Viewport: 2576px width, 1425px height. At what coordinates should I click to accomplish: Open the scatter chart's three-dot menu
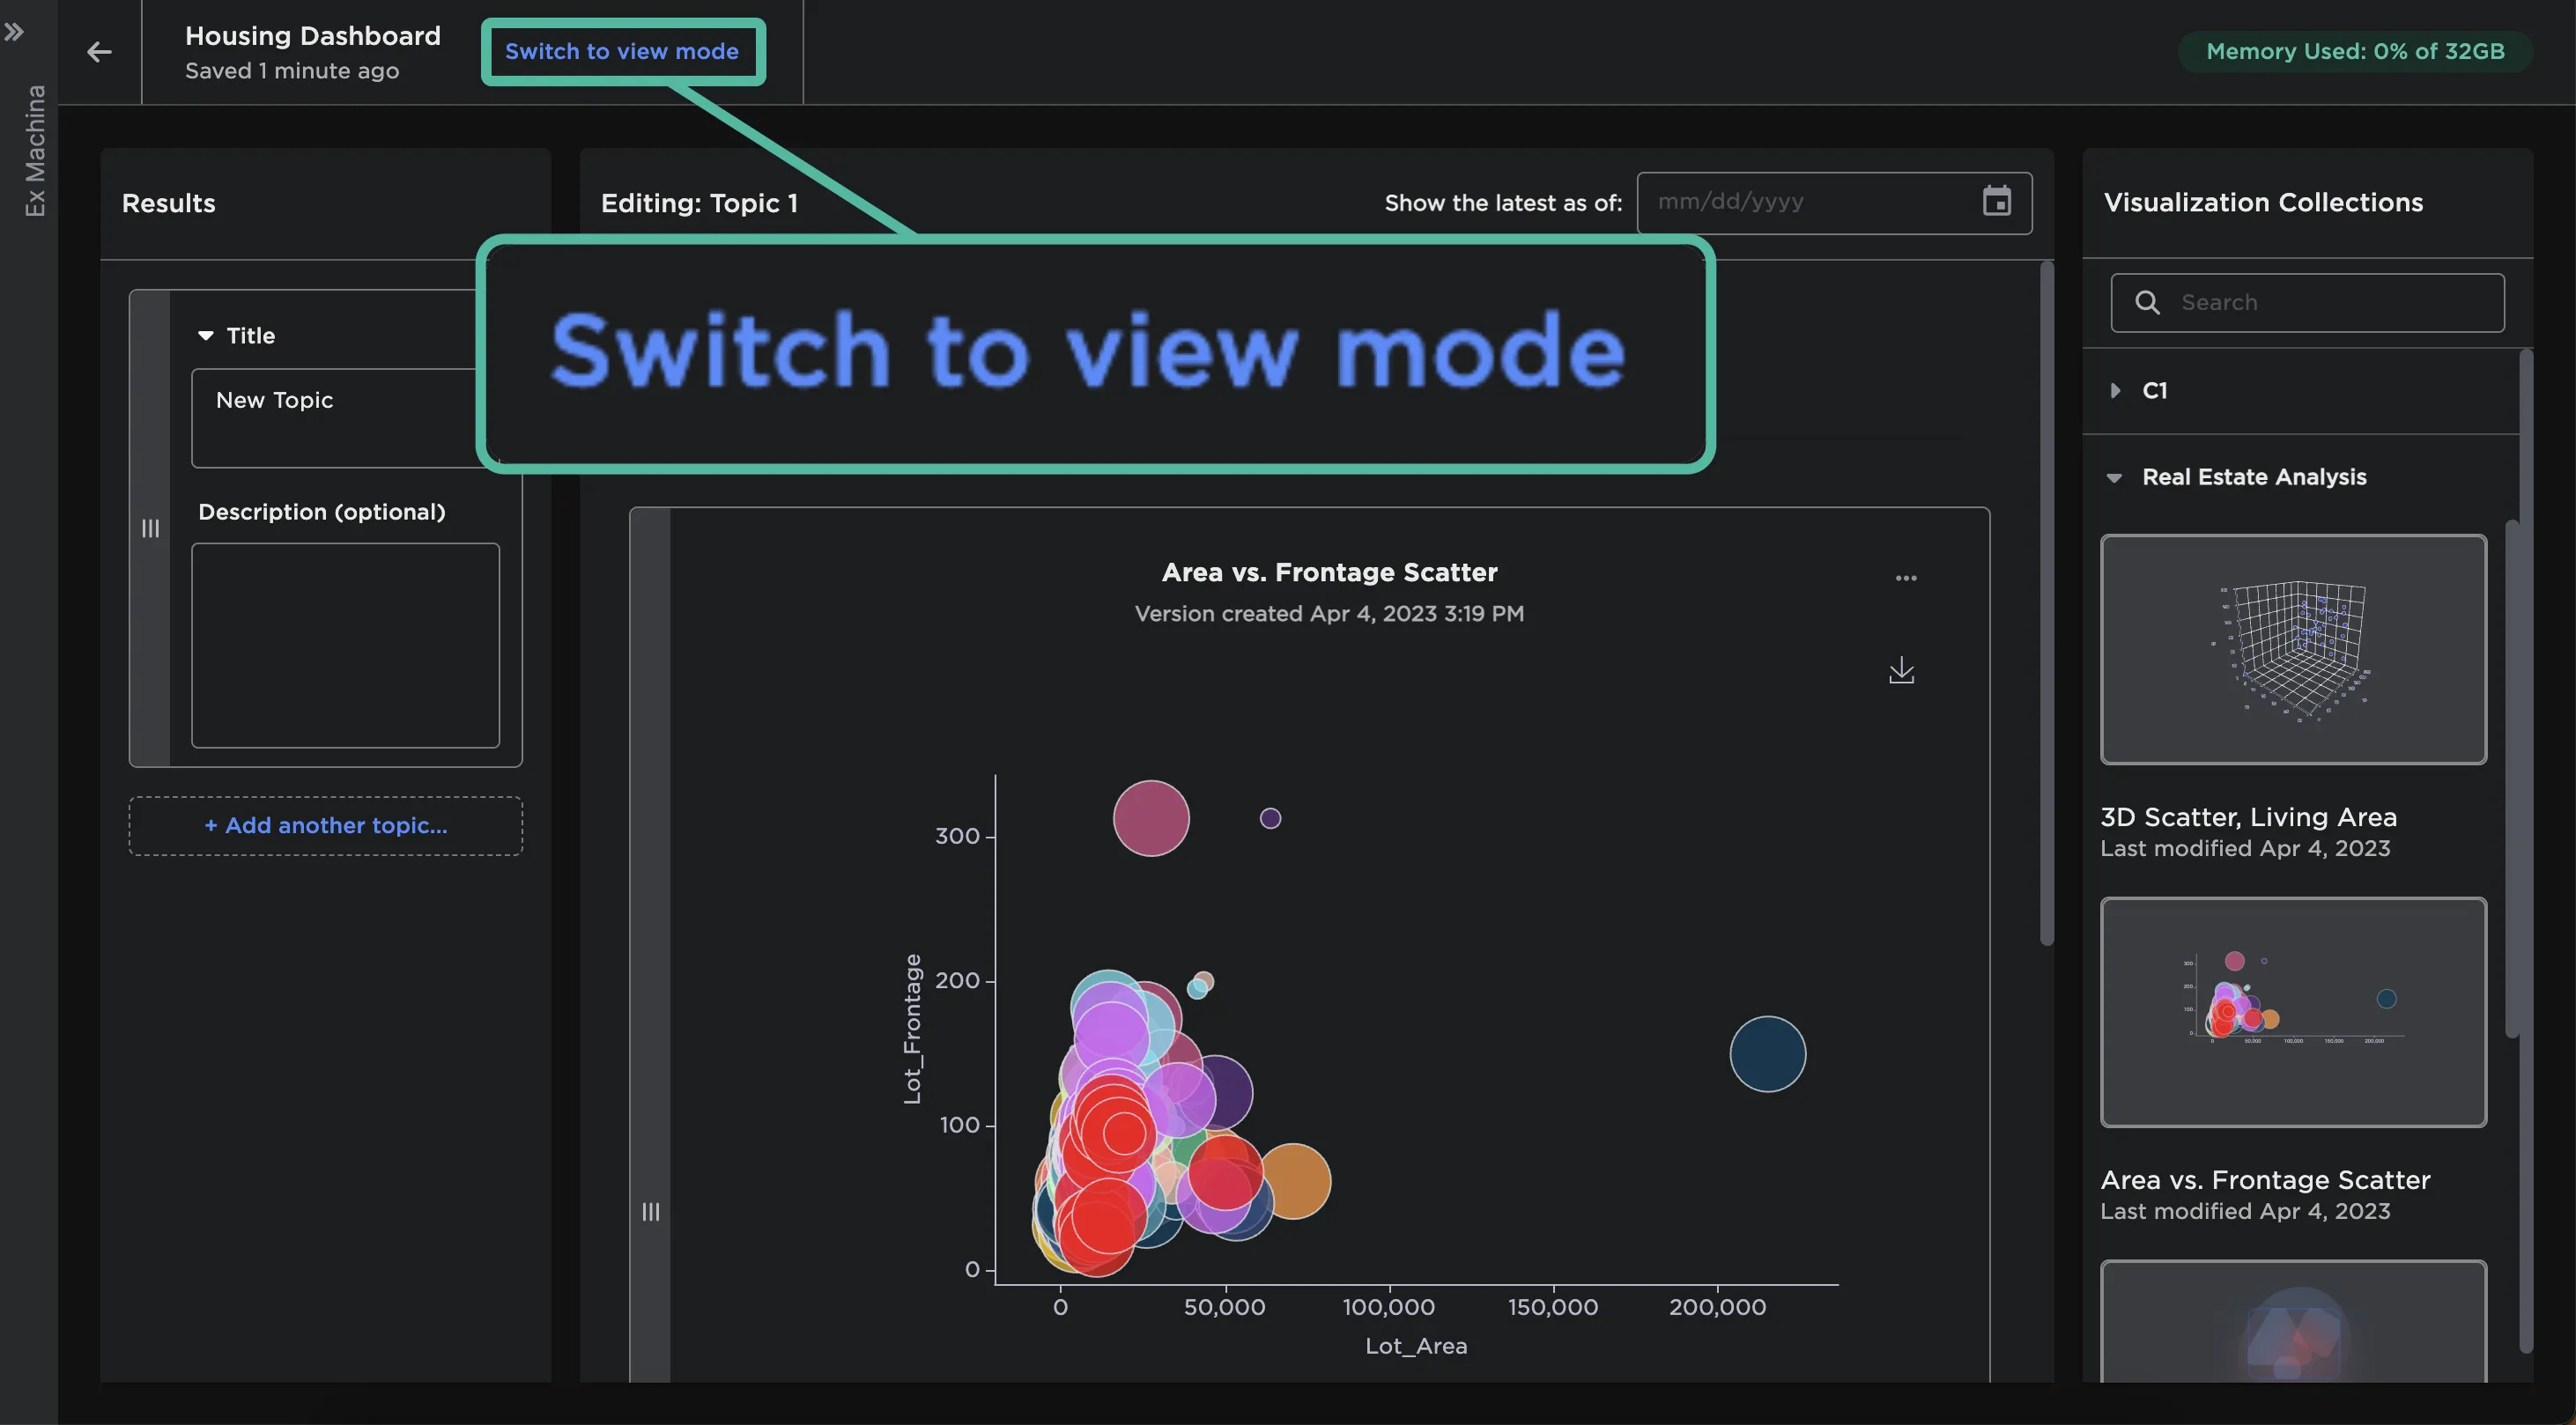[1906, 578]
